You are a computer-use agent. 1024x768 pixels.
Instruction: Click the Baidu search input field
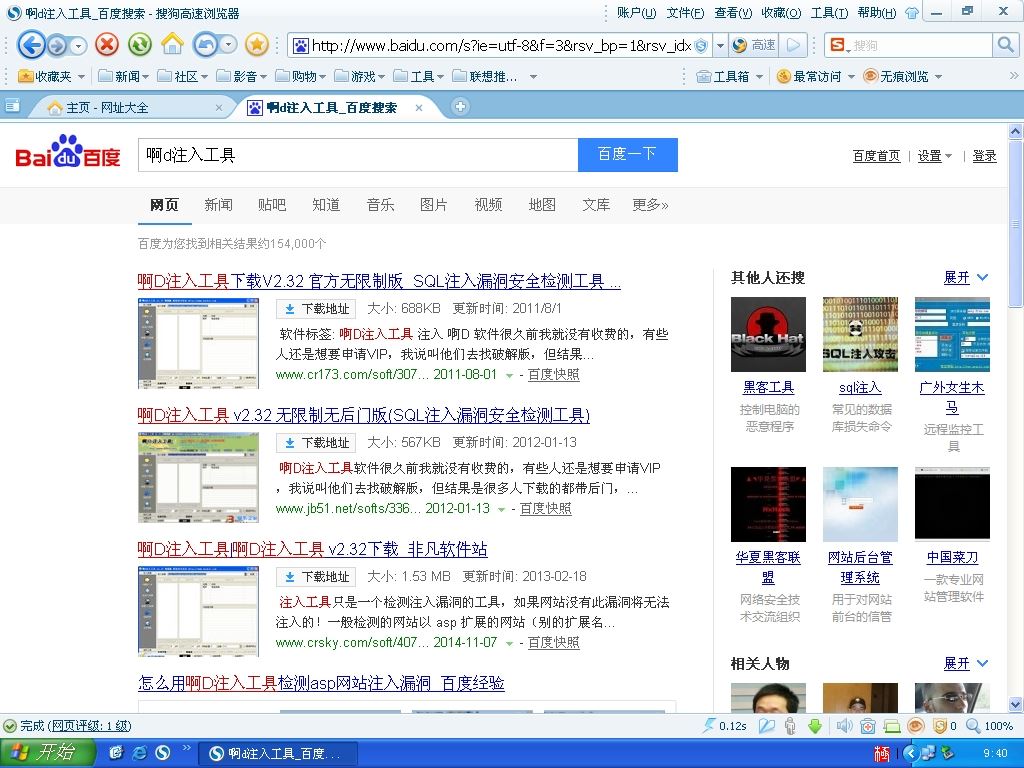click(358, 155)
